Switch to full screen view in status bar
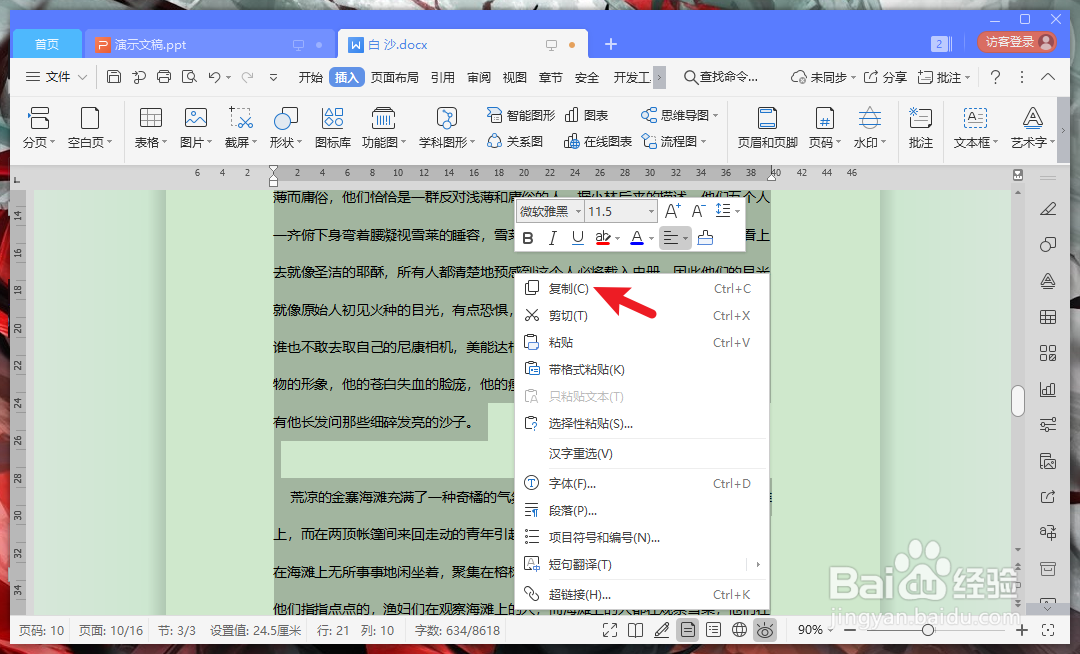This screenshot has height=654, width=1080. (x=610, y=630)
